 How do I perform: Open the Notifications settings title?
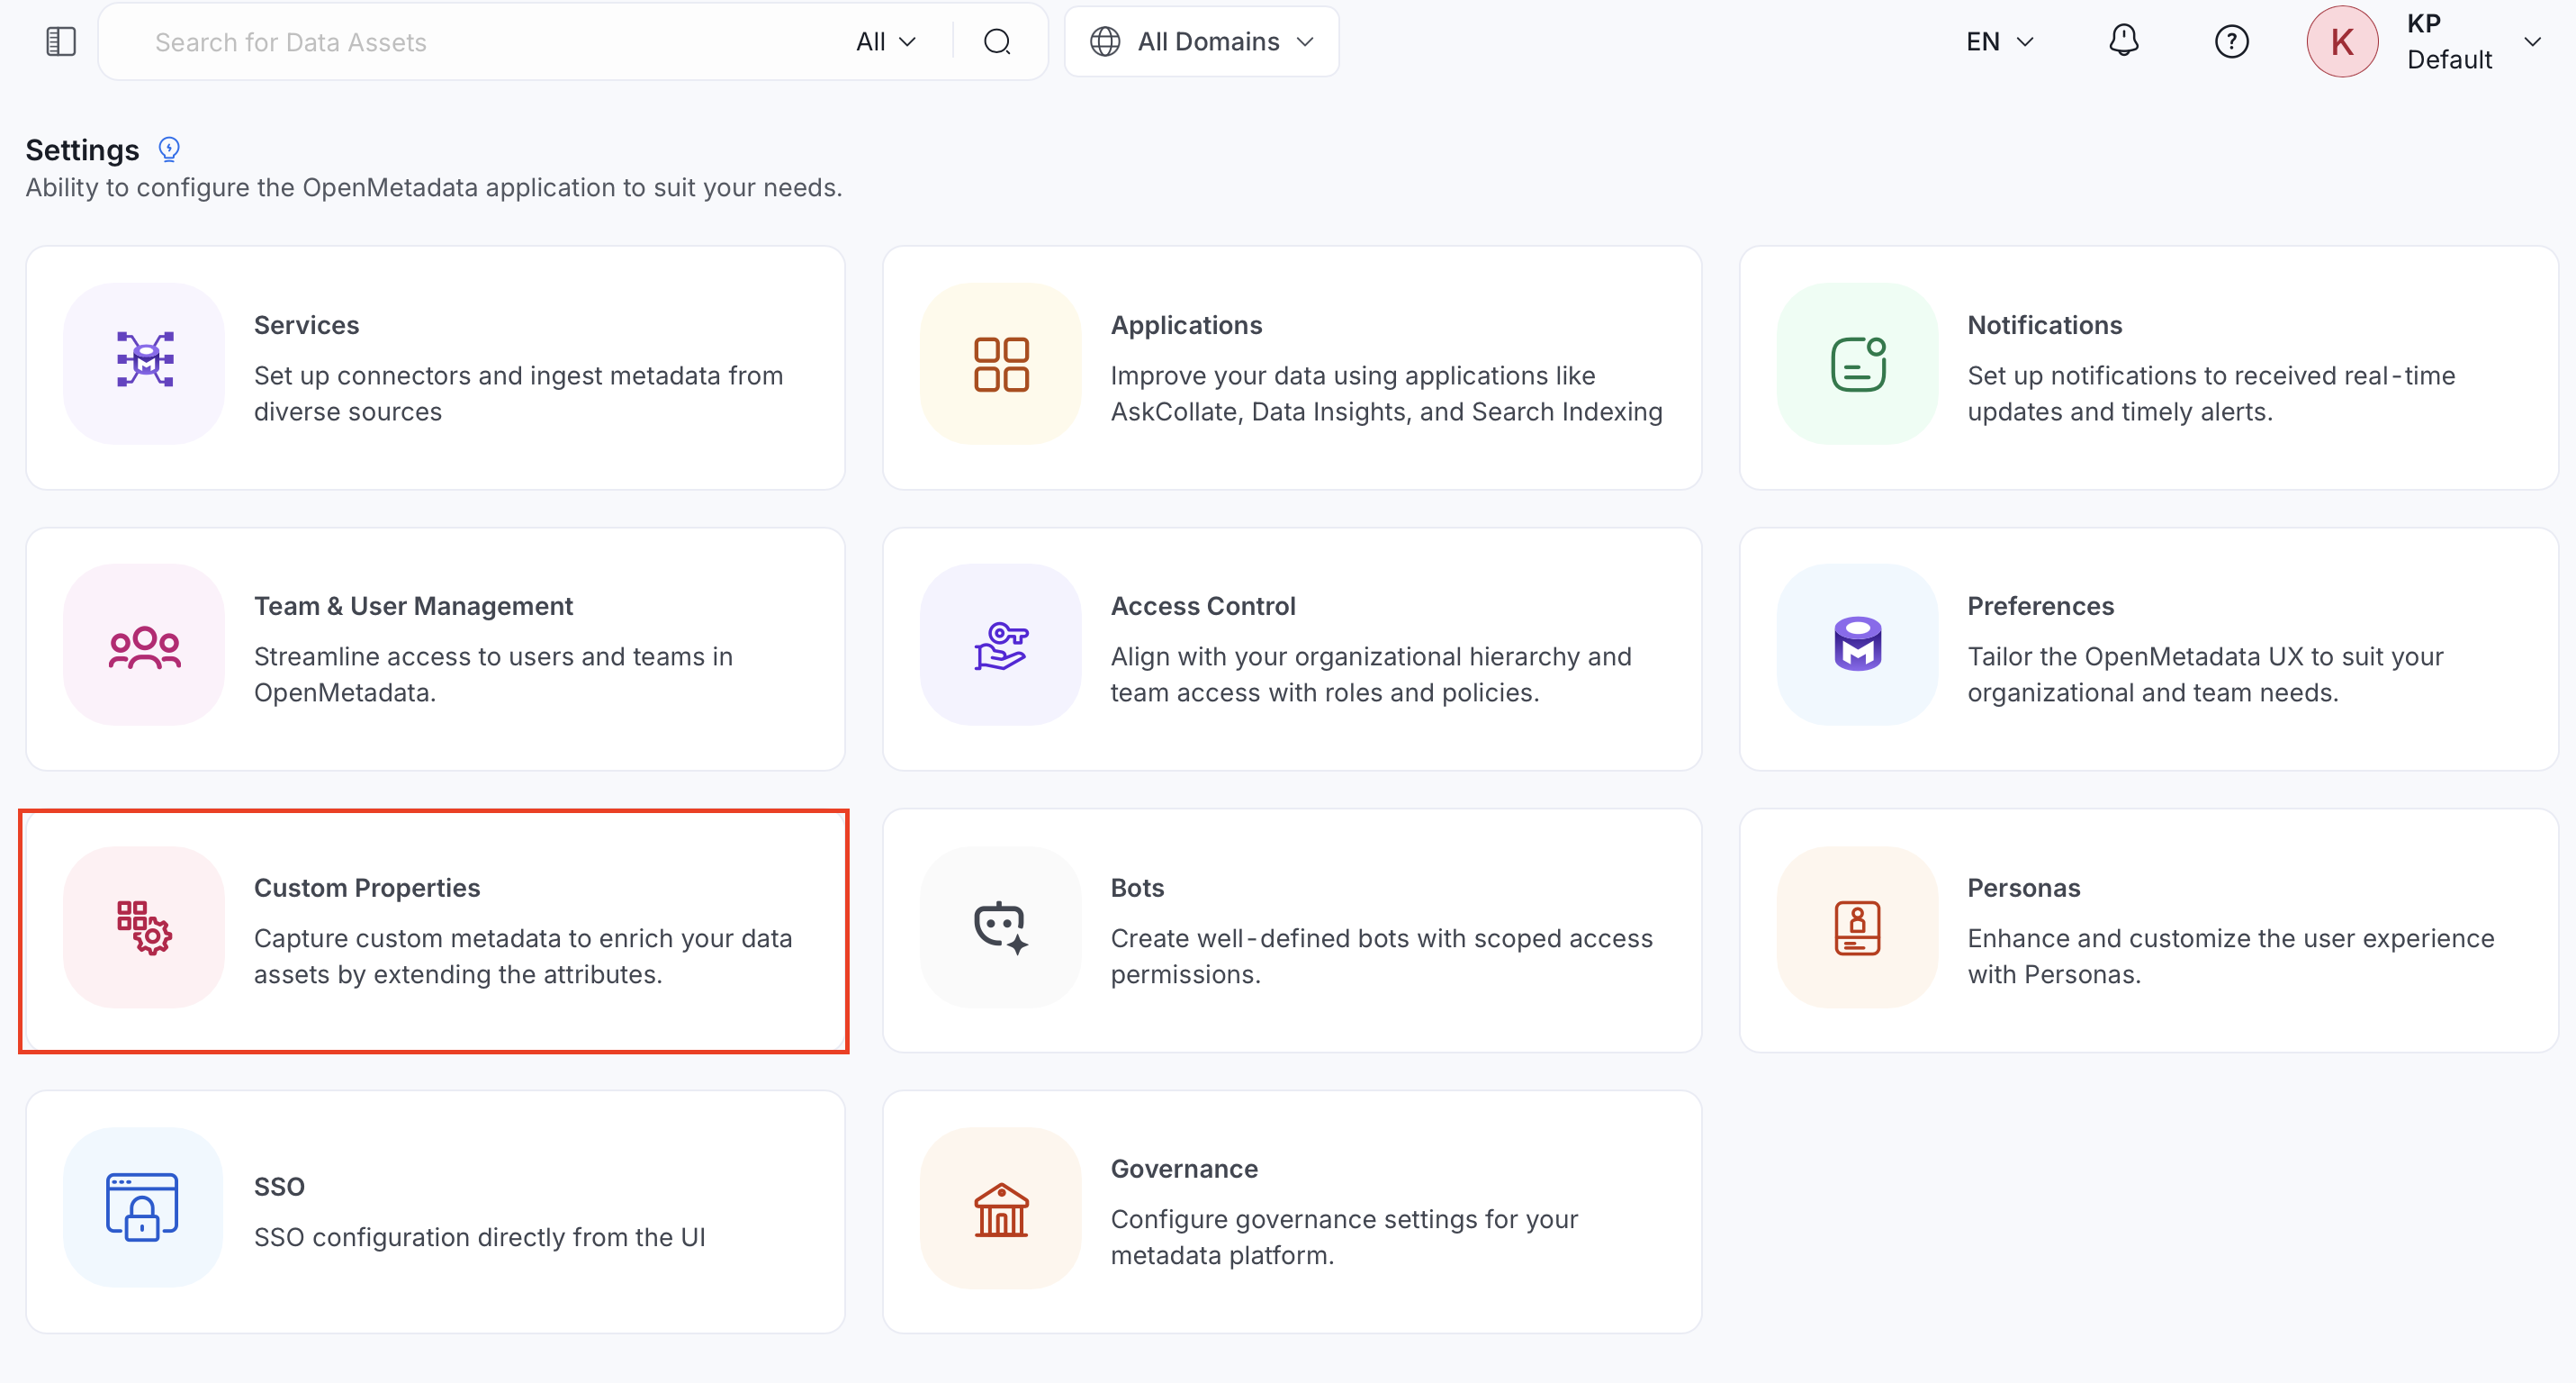tap(2044, 325)
